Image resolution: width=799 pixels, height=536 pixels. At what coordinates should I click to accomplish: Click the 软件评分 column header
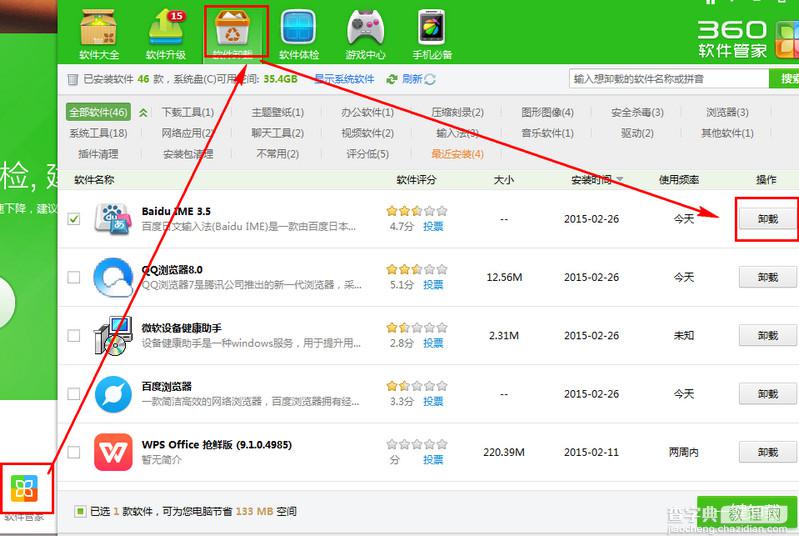416,179
